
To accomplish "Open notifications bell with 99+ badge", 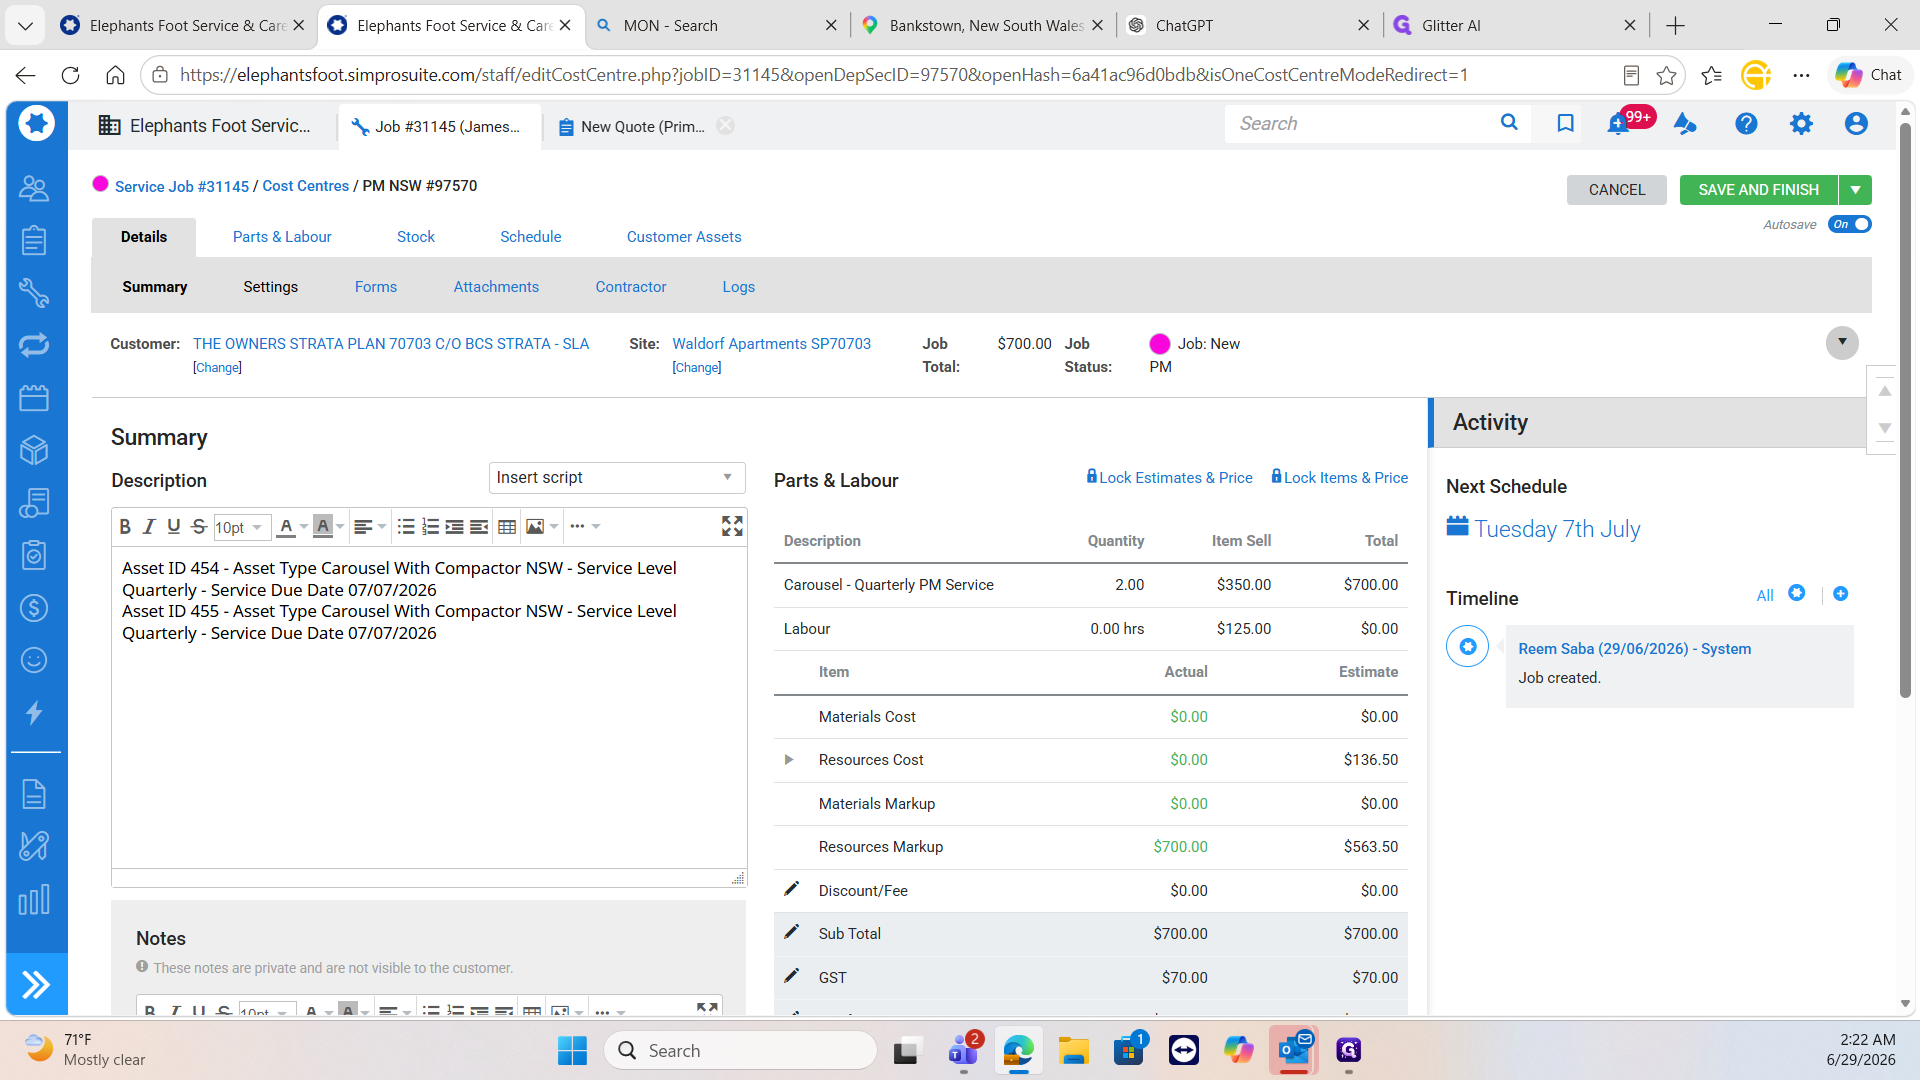I will click(x=1617, y=123).
